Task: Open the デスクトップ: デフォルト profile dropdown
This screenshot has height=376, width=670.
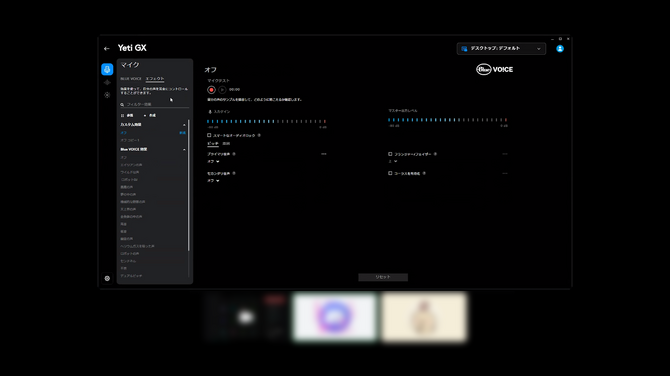Action: click(501, 49)
